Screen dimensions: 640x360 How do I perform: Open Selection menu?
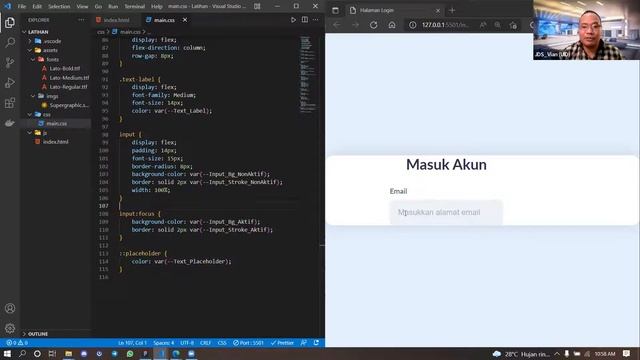point(59,7)
